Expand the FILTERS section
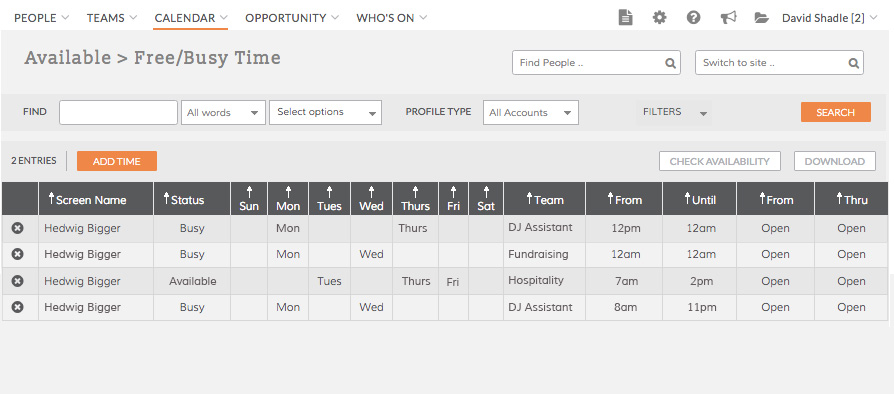Image resolution: width=894 pixels, height=394 pixels. [x=674, y=112]
